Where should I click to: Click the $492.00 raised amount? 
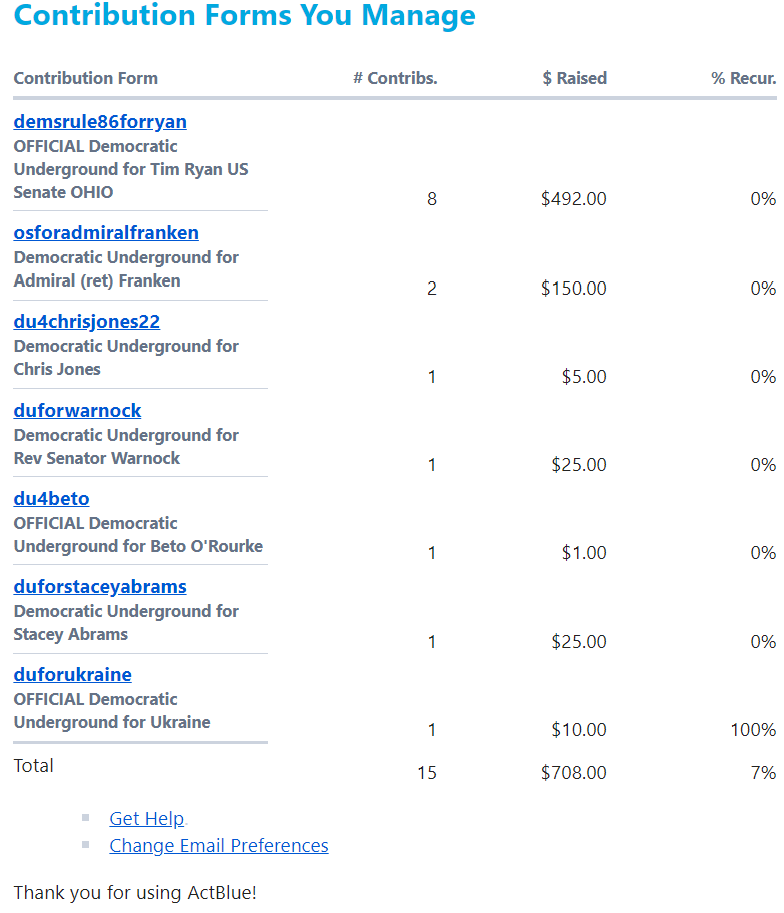click(x=573, y=199)
